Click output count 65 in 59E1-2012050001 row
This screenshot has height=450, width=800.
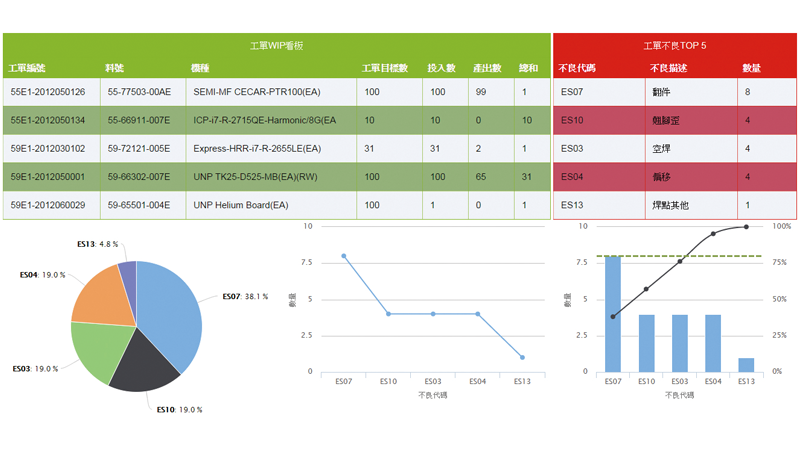pyautogui.click(x=481, y=177)
